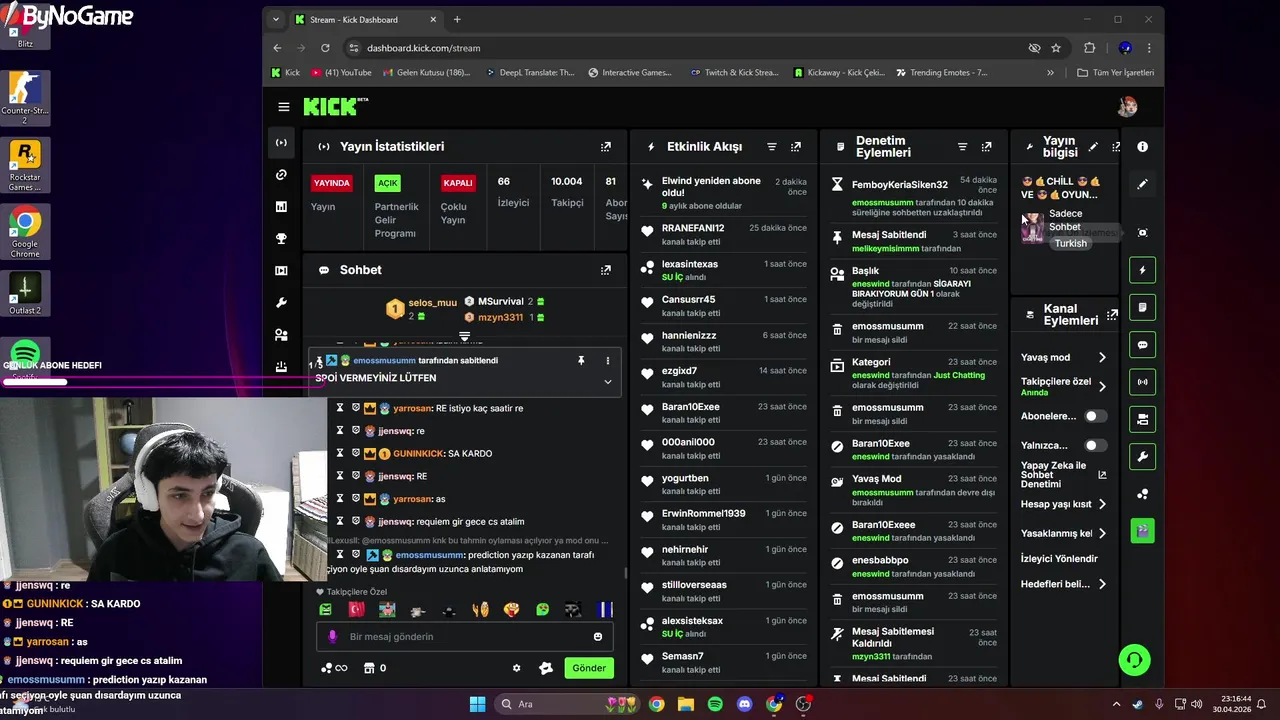Open the filter icon in Denetim Eylemleri
Screen dimensions: 1280x720
click(963, 147)
